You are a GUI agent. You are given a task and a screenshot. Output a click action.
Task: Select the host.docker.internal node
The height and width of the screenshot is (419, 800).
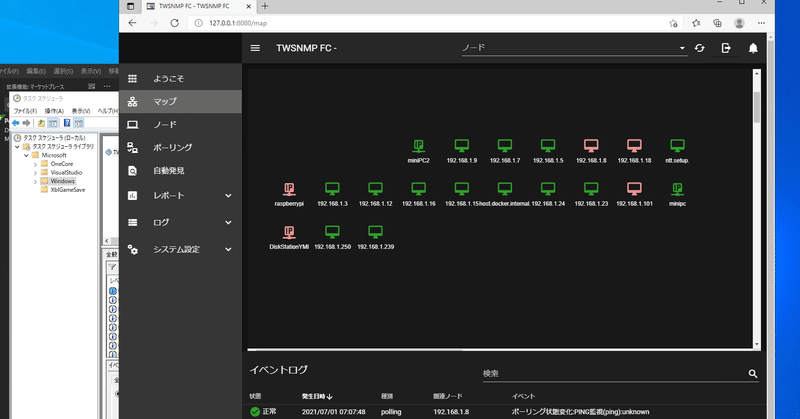click(505, 189)
